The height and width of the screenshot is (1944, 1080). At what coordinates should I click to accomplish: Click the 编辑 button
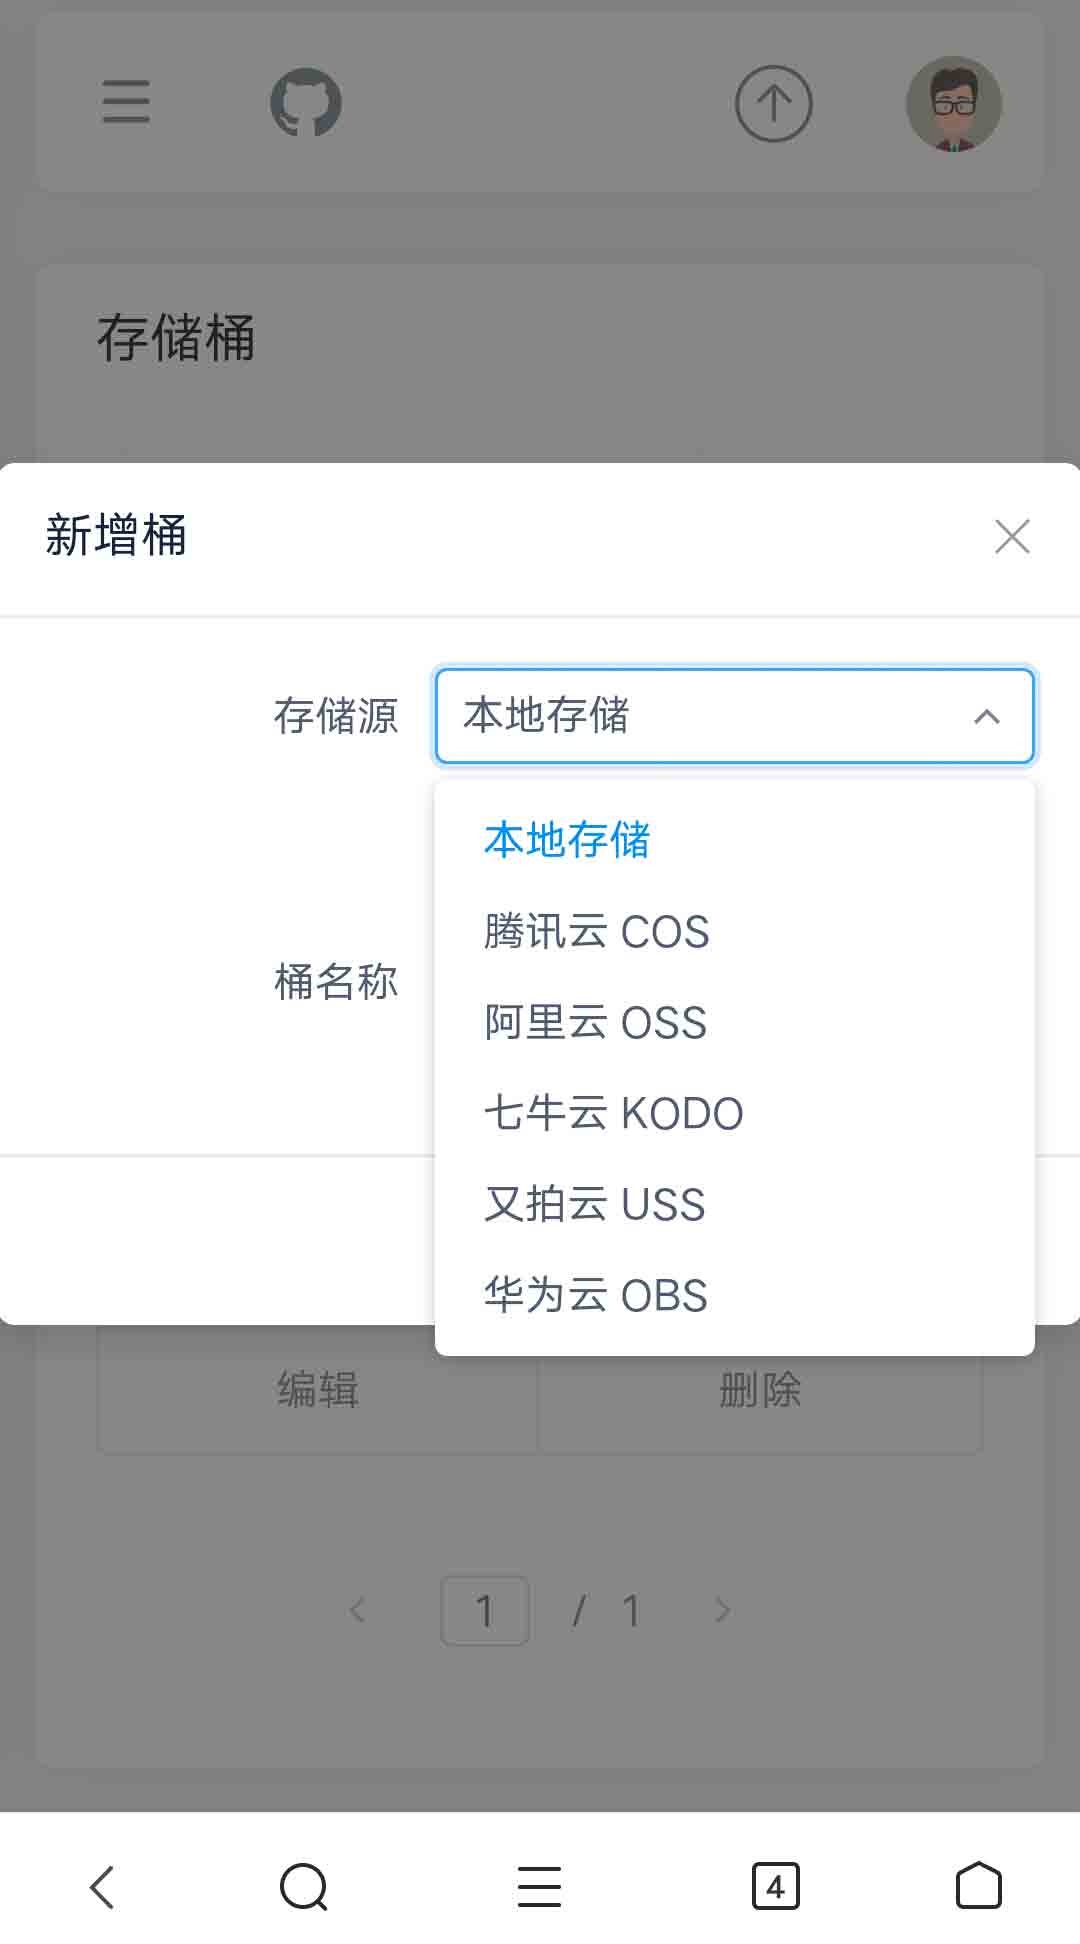point(317,1390)
